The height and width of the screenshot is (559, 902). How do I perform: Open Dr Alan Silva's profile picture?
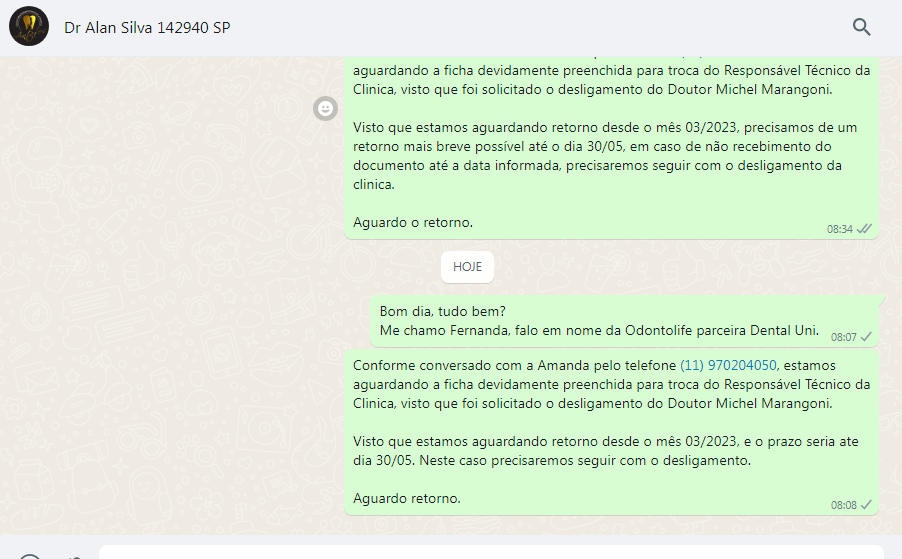29,26
